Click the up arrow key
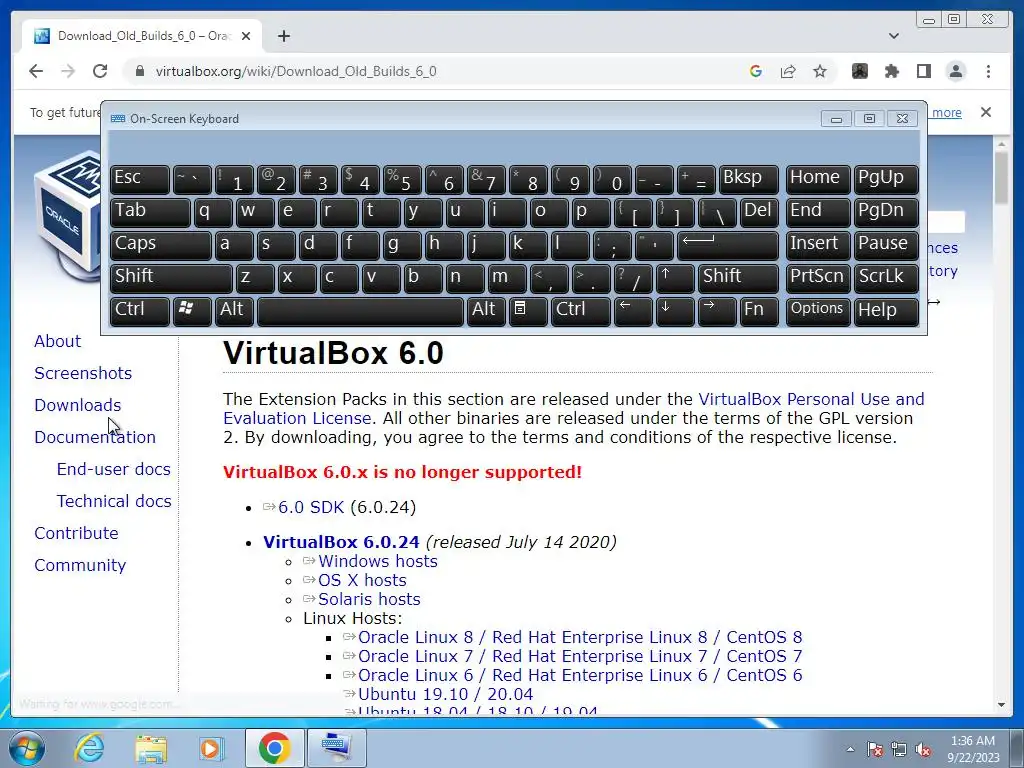This screenshot has height=768, width=1024. point(674,278)
